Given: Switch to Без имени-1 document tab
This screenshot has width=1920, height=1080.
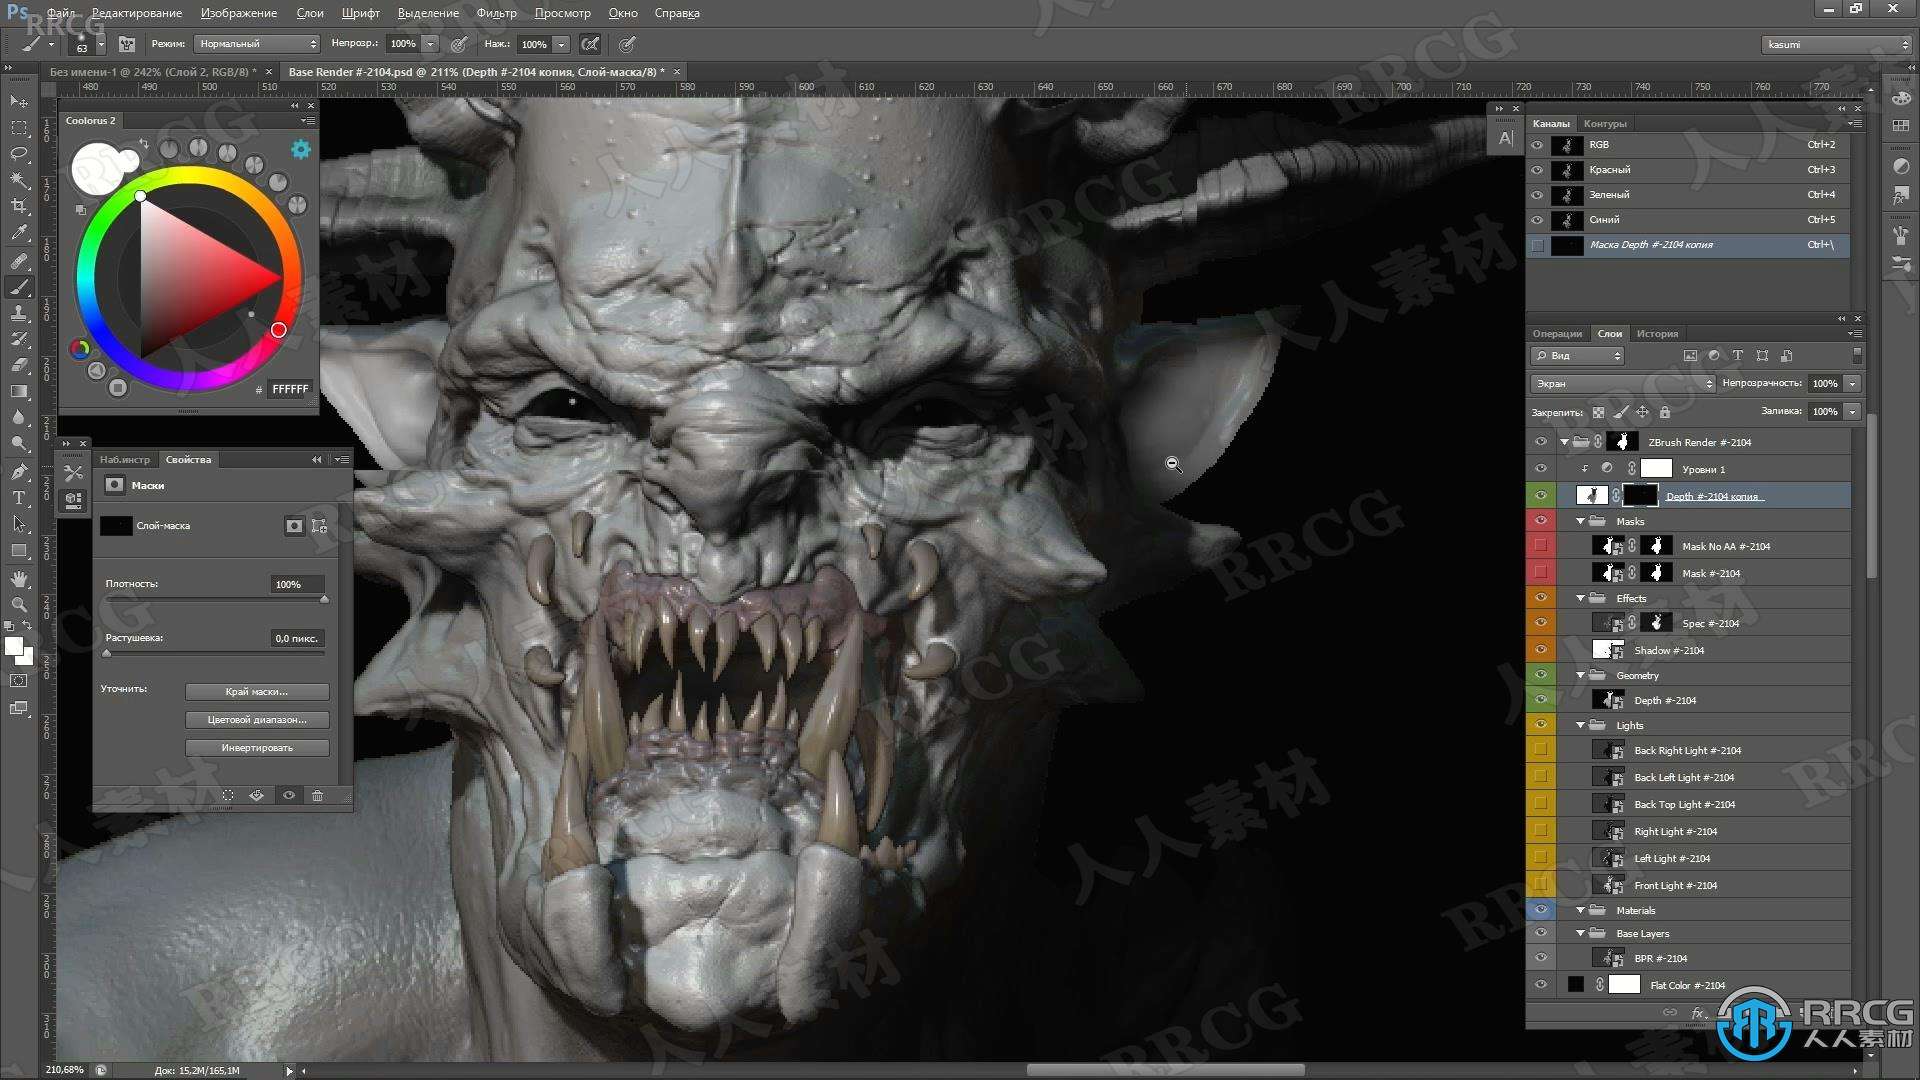Looking at the screenshot, I should coord(154,72).
